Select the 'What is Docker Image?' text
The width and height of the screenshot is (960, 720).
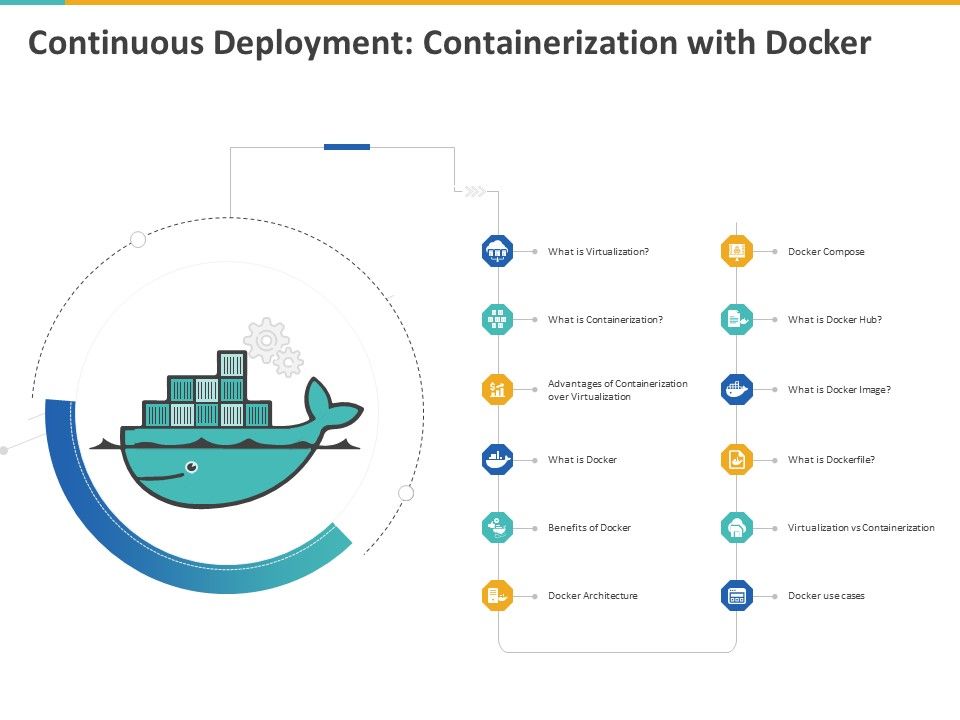(x=839, y=390)
